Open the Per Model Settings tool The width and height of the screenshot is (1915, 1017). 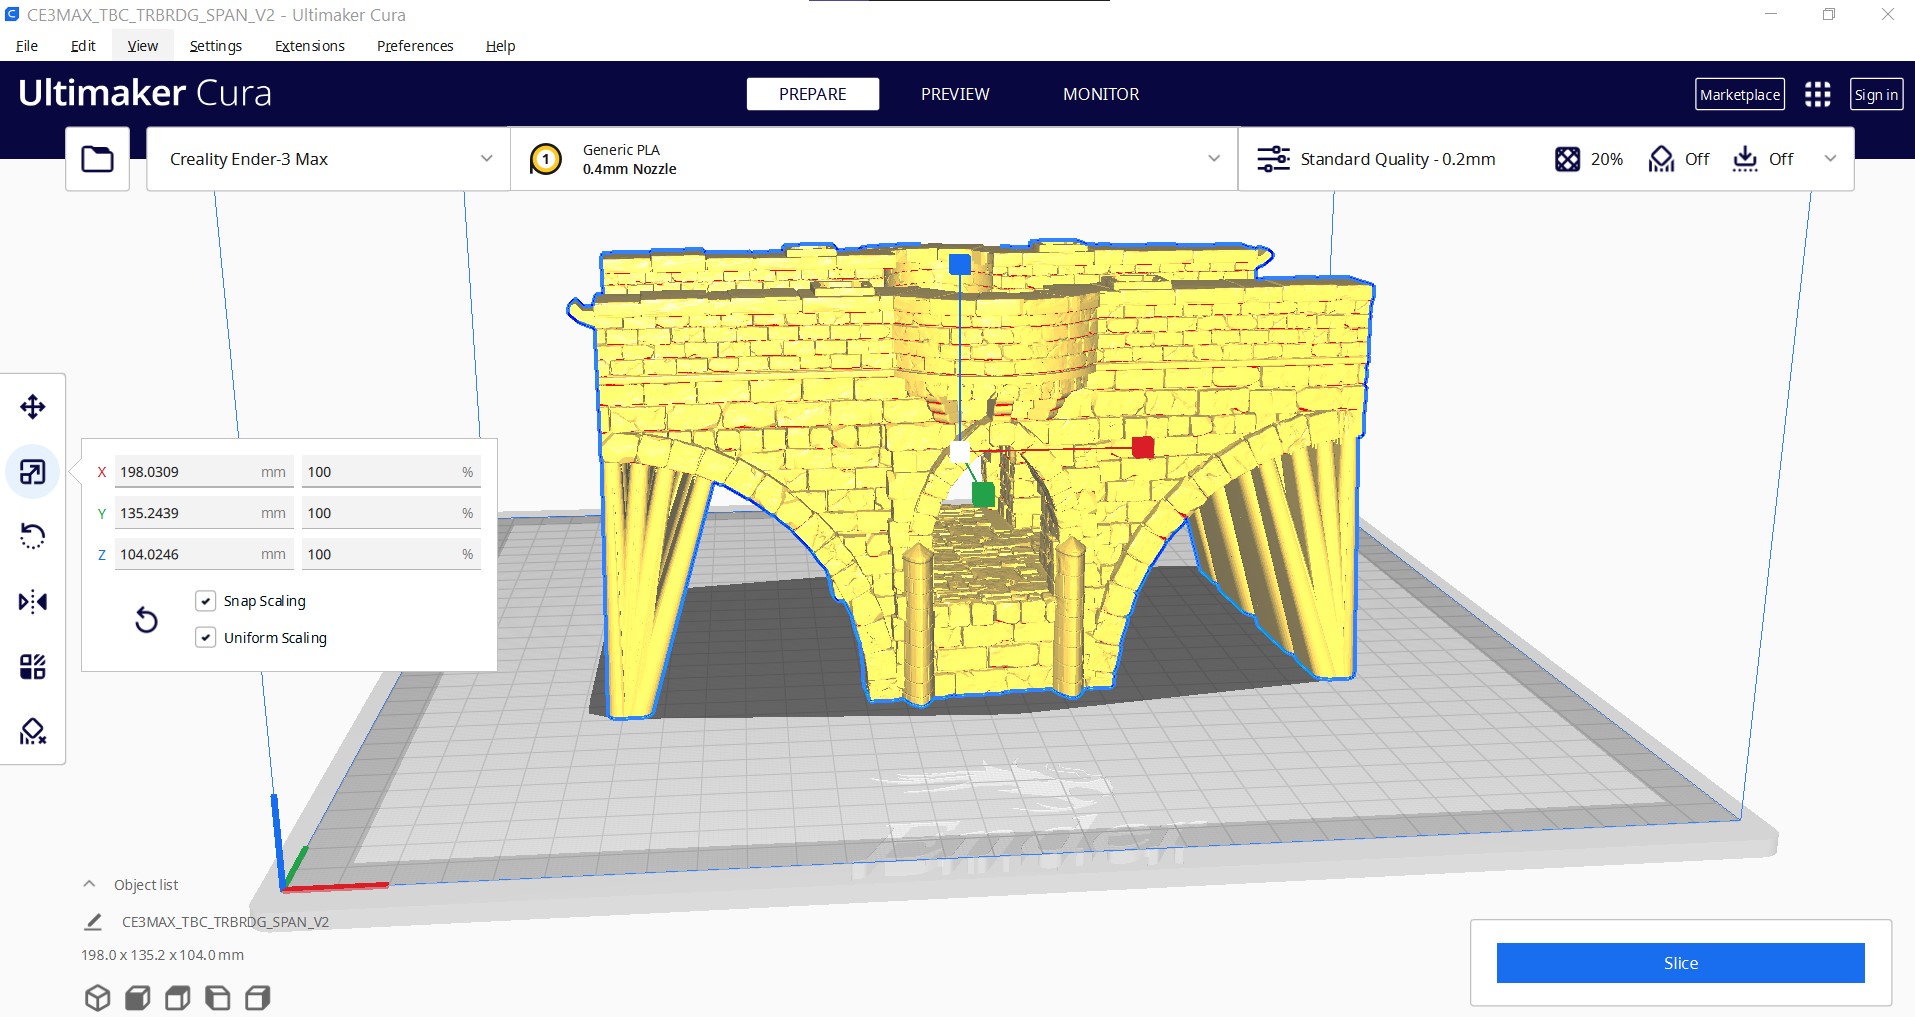(x=33, y=667)
